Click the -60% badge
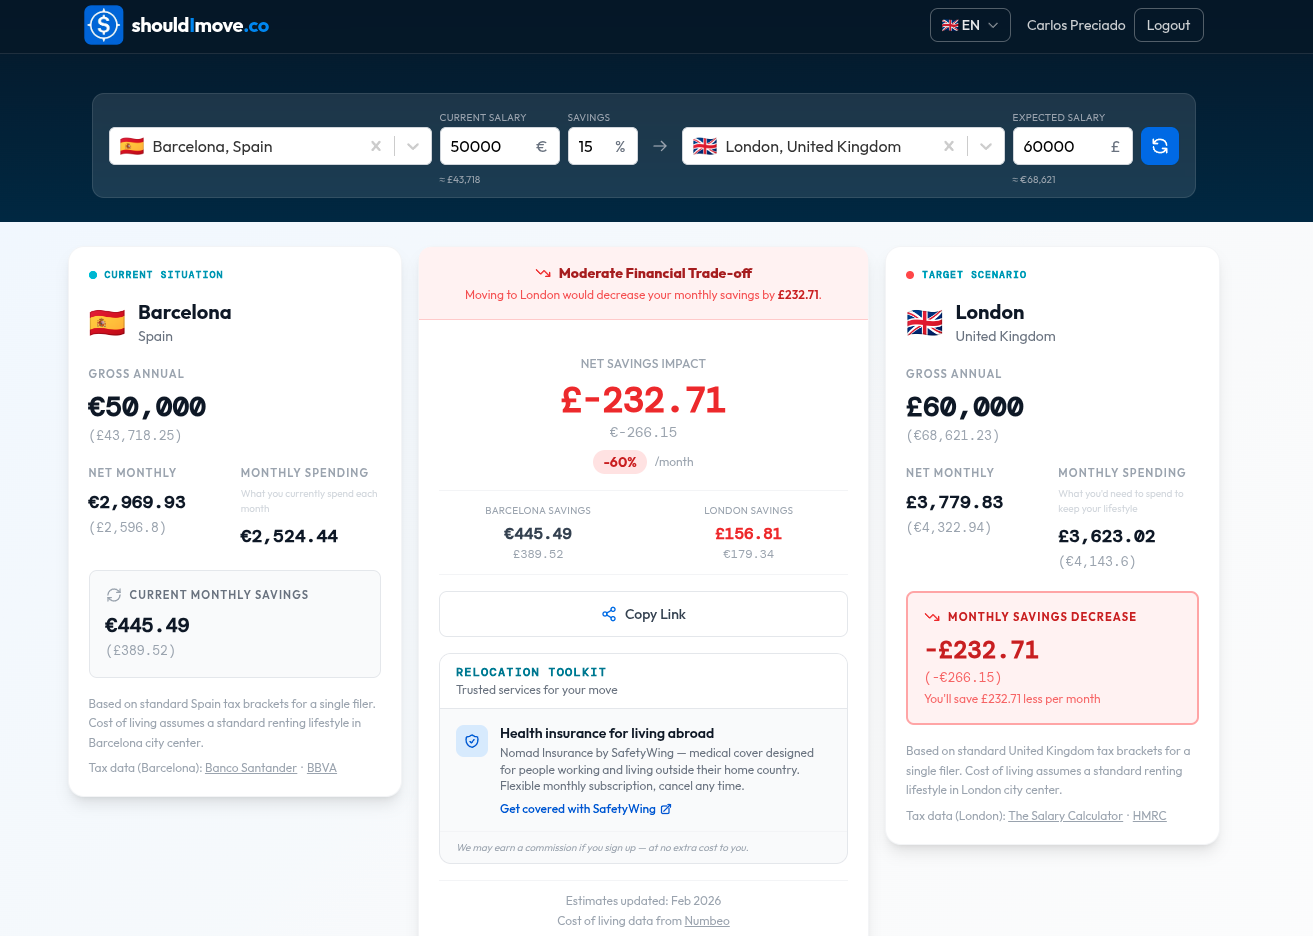1313x936 pixels. pos(620,462)
